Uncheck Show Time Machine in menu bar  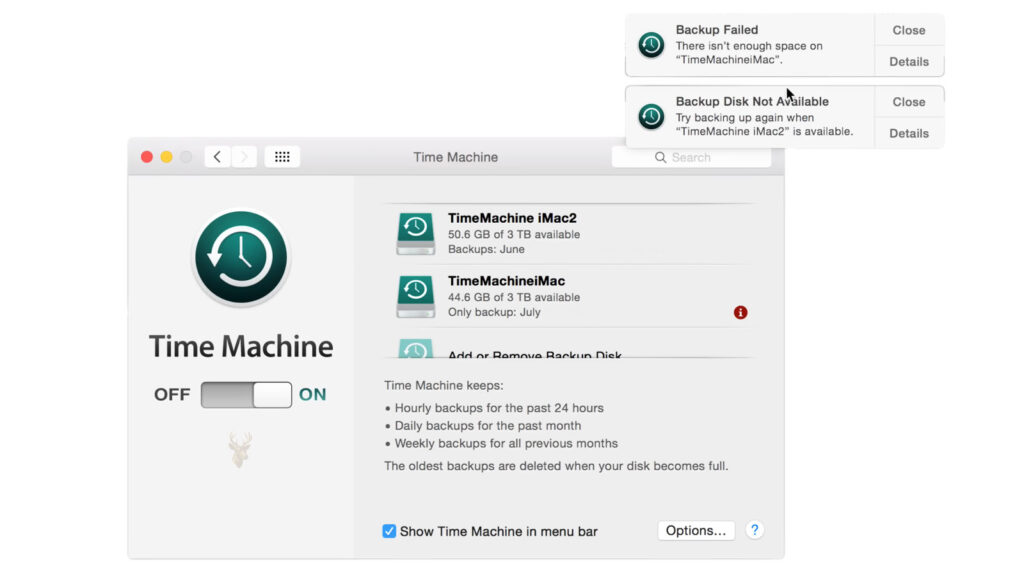(x=389, y=531)
